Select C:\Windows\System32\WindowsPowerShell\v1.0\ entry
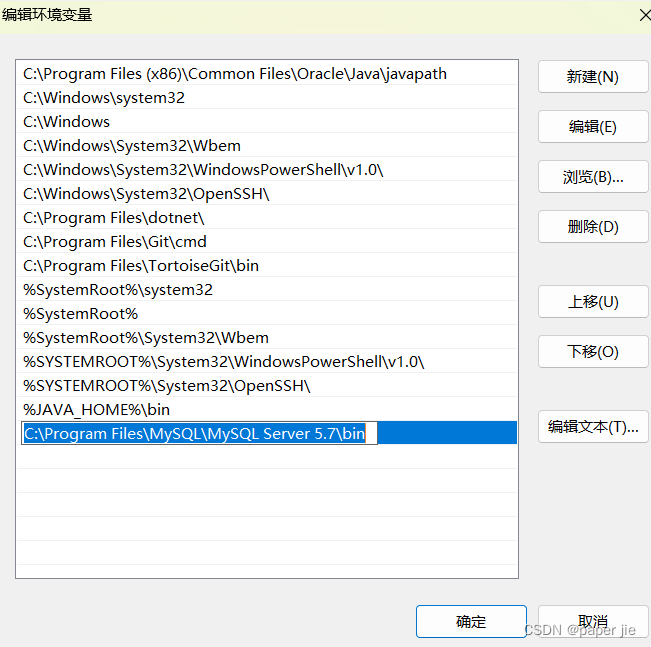 point(267,169)
